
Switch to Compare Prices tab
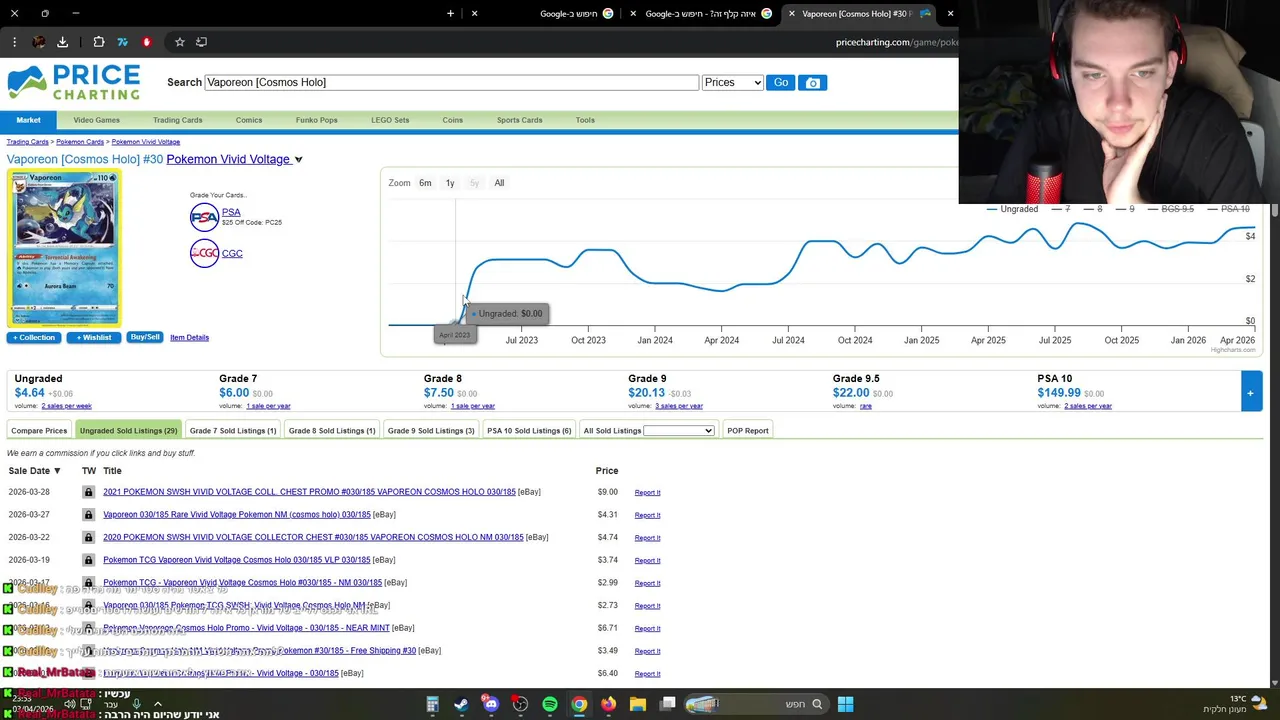pyautogui.click(x=39, y=431)
